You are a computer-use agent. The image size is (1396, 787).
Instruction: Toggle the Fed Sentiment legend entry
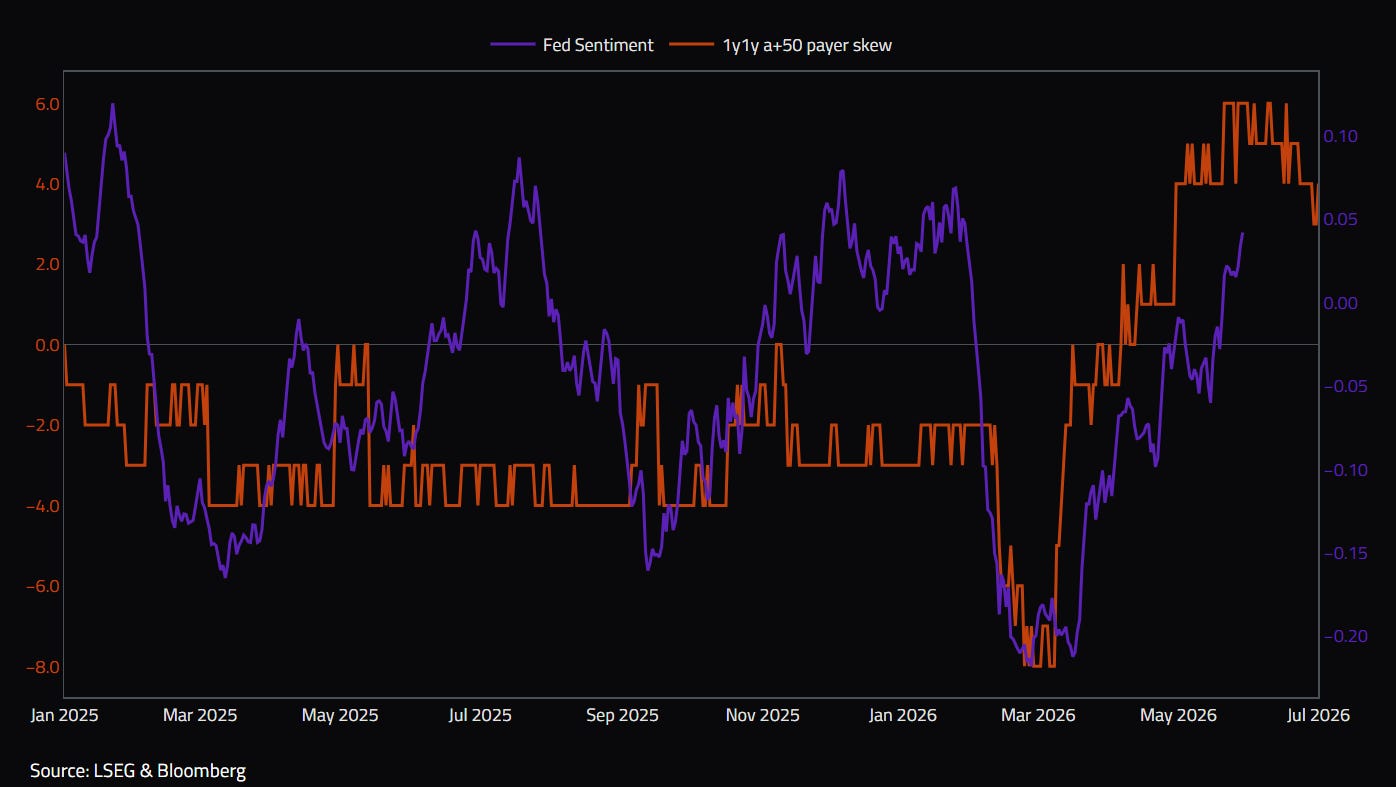pyautogui.click(x=572, y=45)
